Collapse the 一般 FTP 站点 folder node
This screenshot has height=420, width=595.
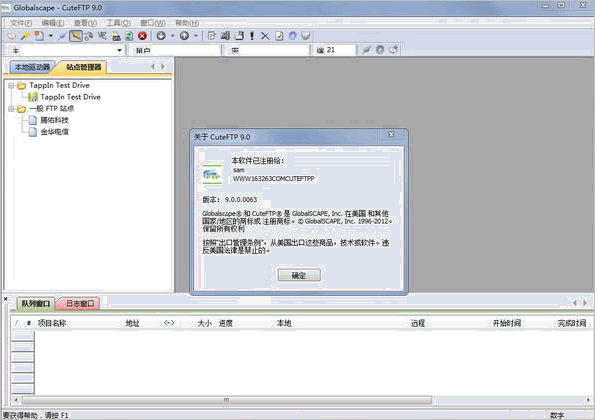pyautogui.click(x=11, y=109)
